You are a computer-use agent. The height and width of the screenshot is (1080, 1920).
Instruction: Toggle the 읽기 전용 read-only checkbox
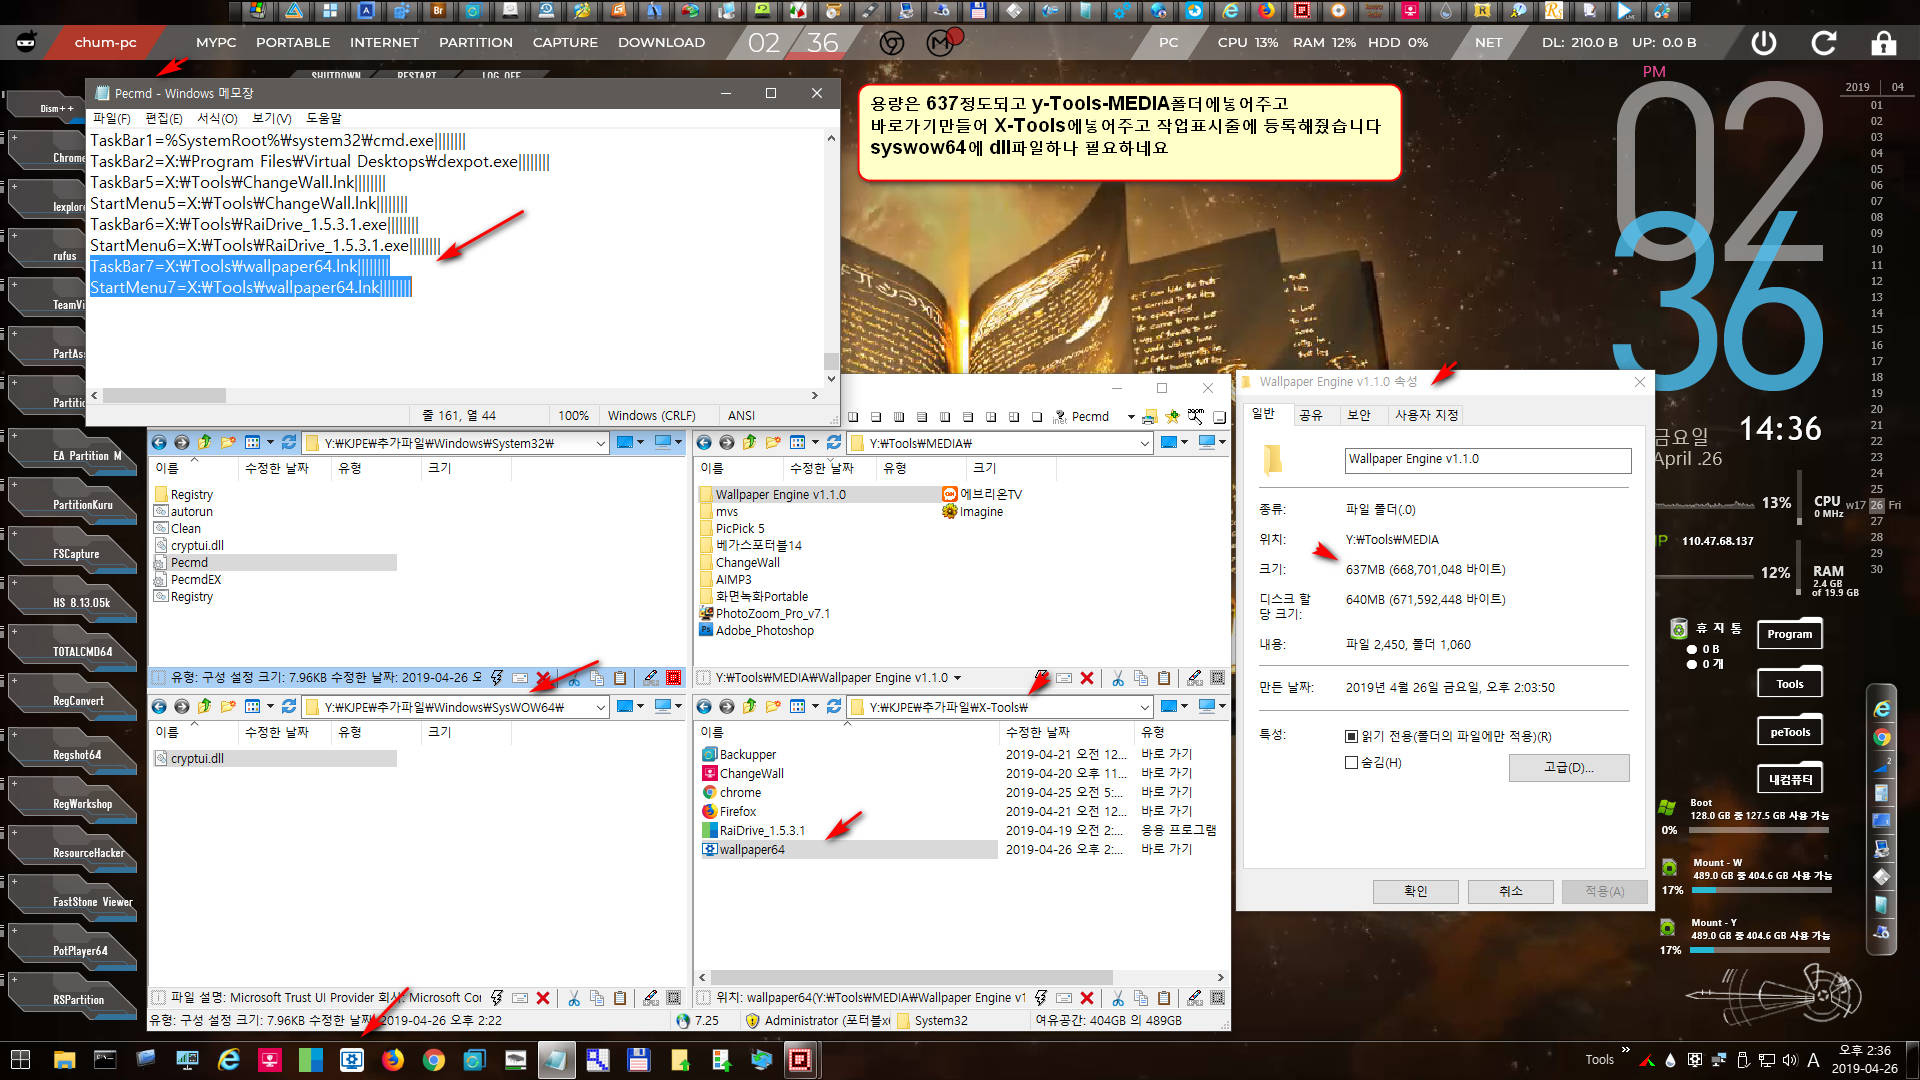(1352, 736)
